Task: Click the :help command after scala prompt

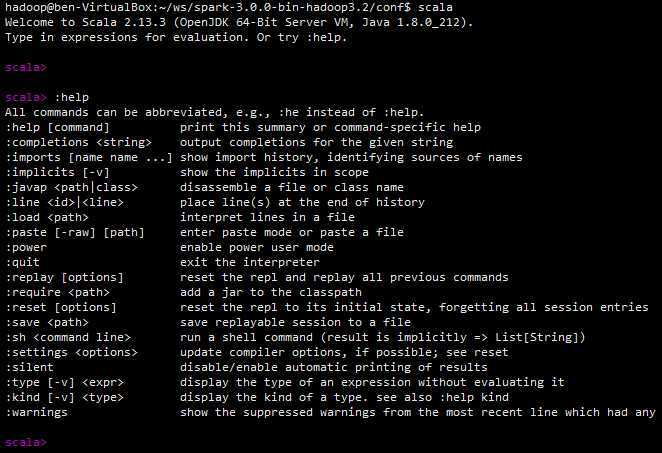Action: point(72,97)
